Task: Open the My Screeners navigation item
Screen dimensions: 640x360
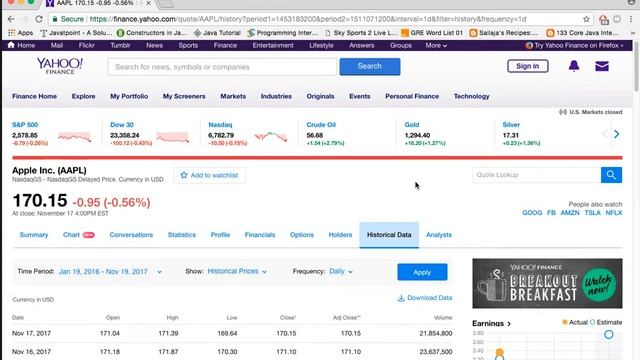Action: click(184, 96)
